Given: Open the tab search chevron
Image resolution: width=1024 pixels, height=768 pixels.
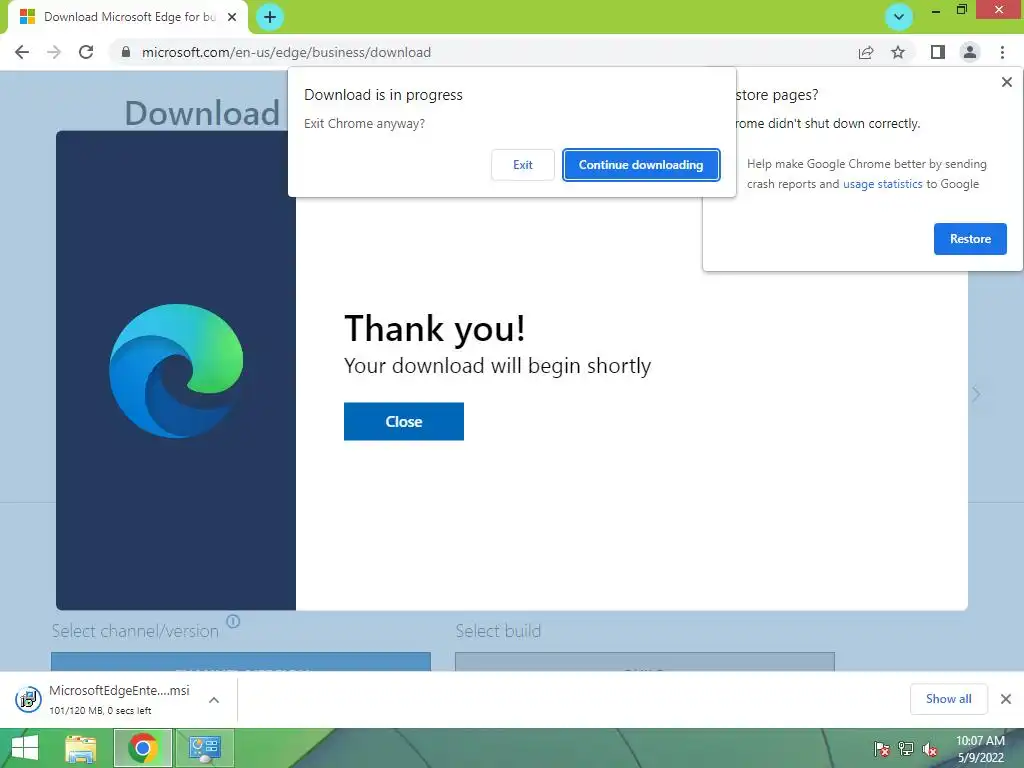Looking at the screenshot, I should point(899,16).
